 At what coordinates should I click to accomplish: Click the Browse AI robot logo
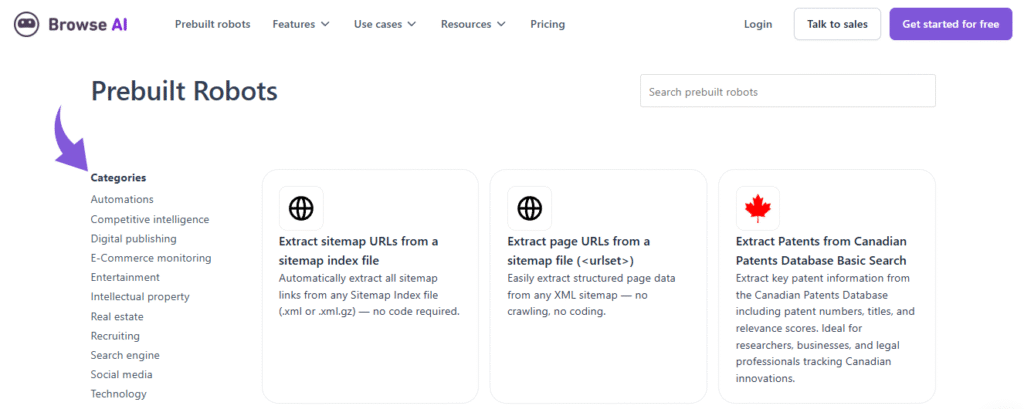point(27,24)
